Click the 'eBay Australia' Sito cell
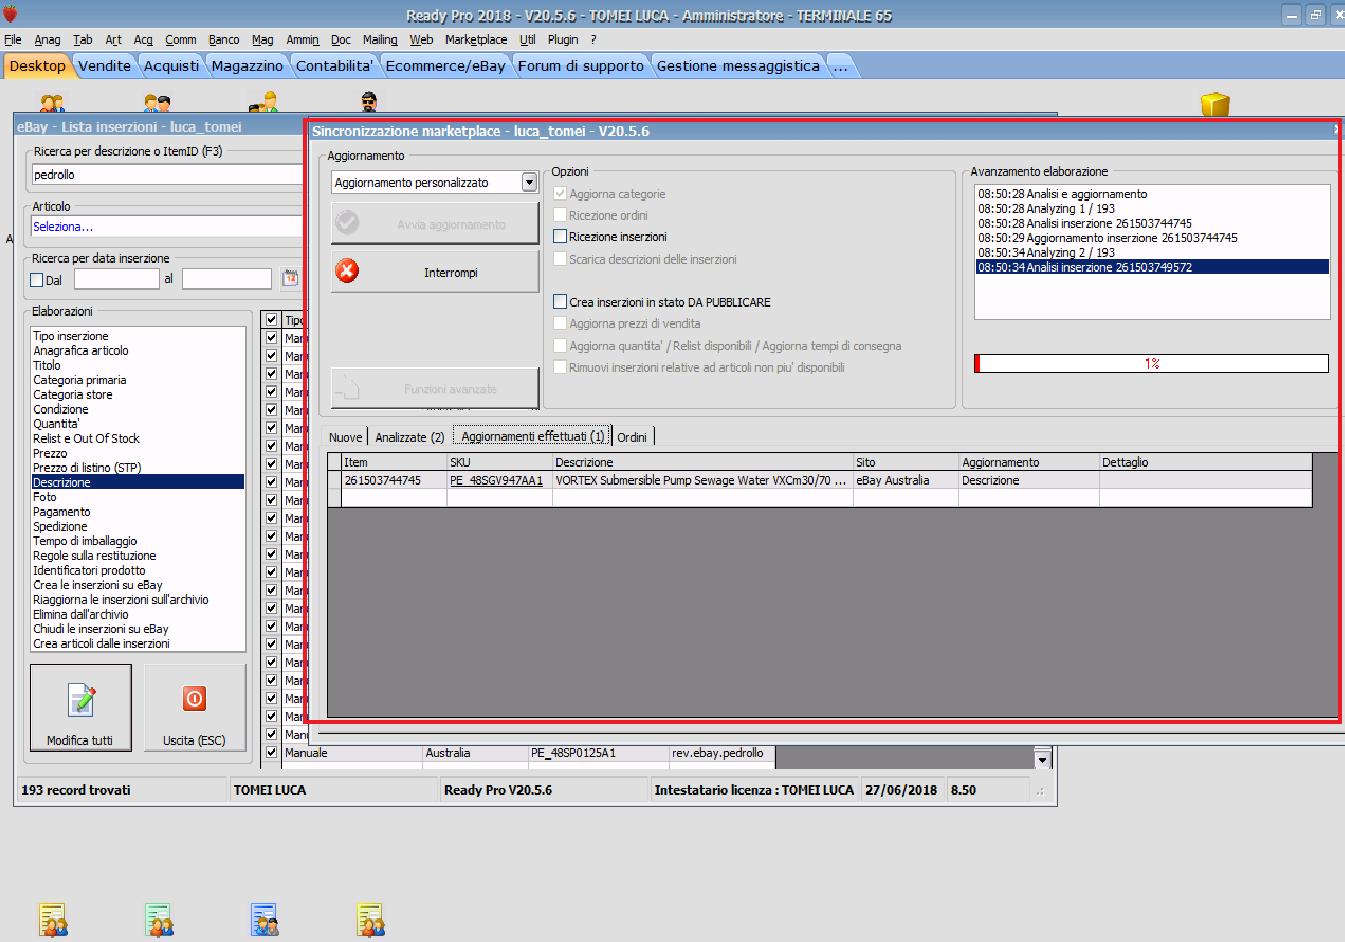The image size is (1345, 942). click(x=905, y=481)
